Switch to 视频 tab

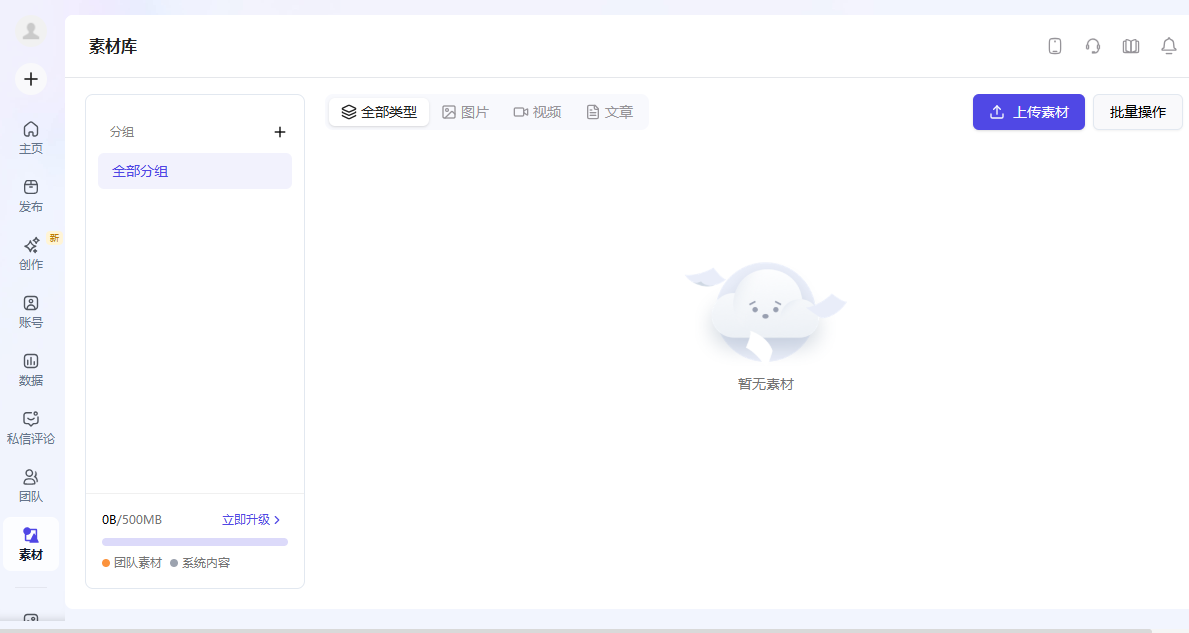(x=538, y=112)
